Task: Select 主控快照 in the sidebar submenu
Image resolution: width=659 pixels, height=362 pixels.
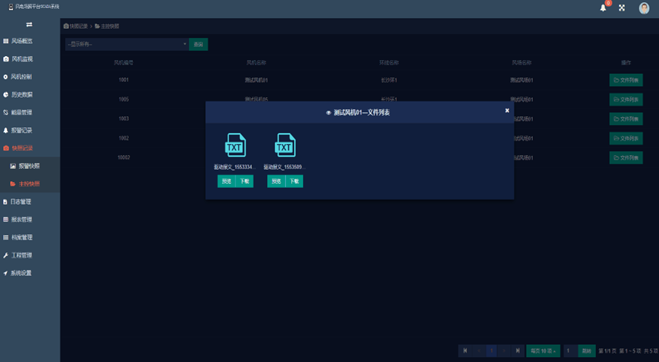Action: click(x=30, y=184)
